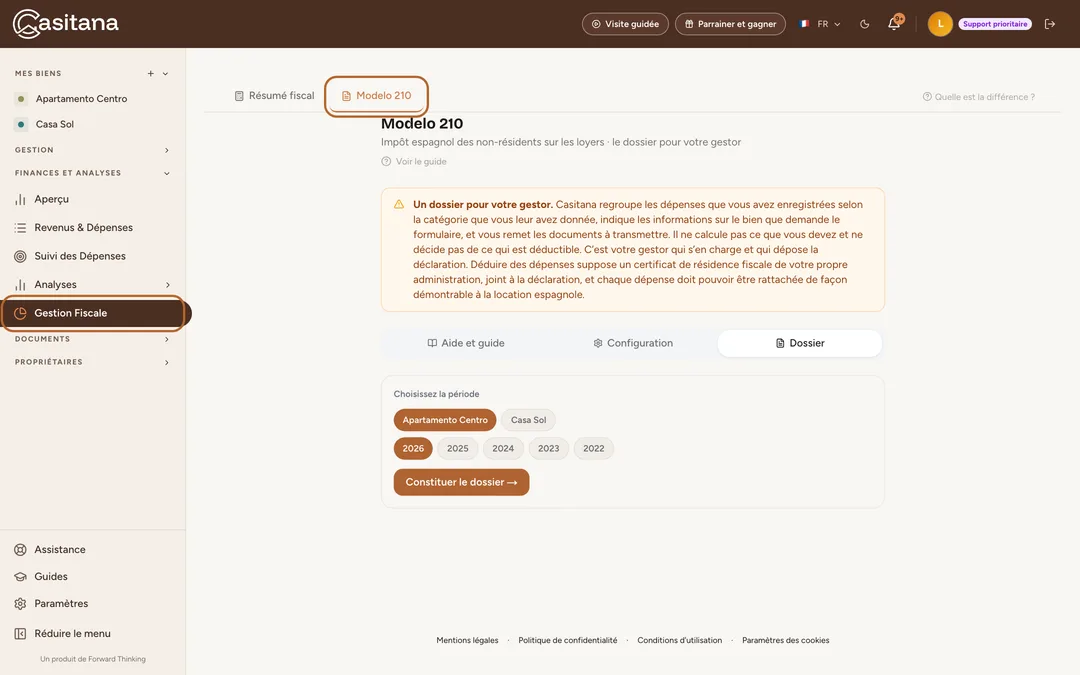Expand the Propriétaires section
The width and height of the screenshot is (1080, 675).
(x=167, y=362)
